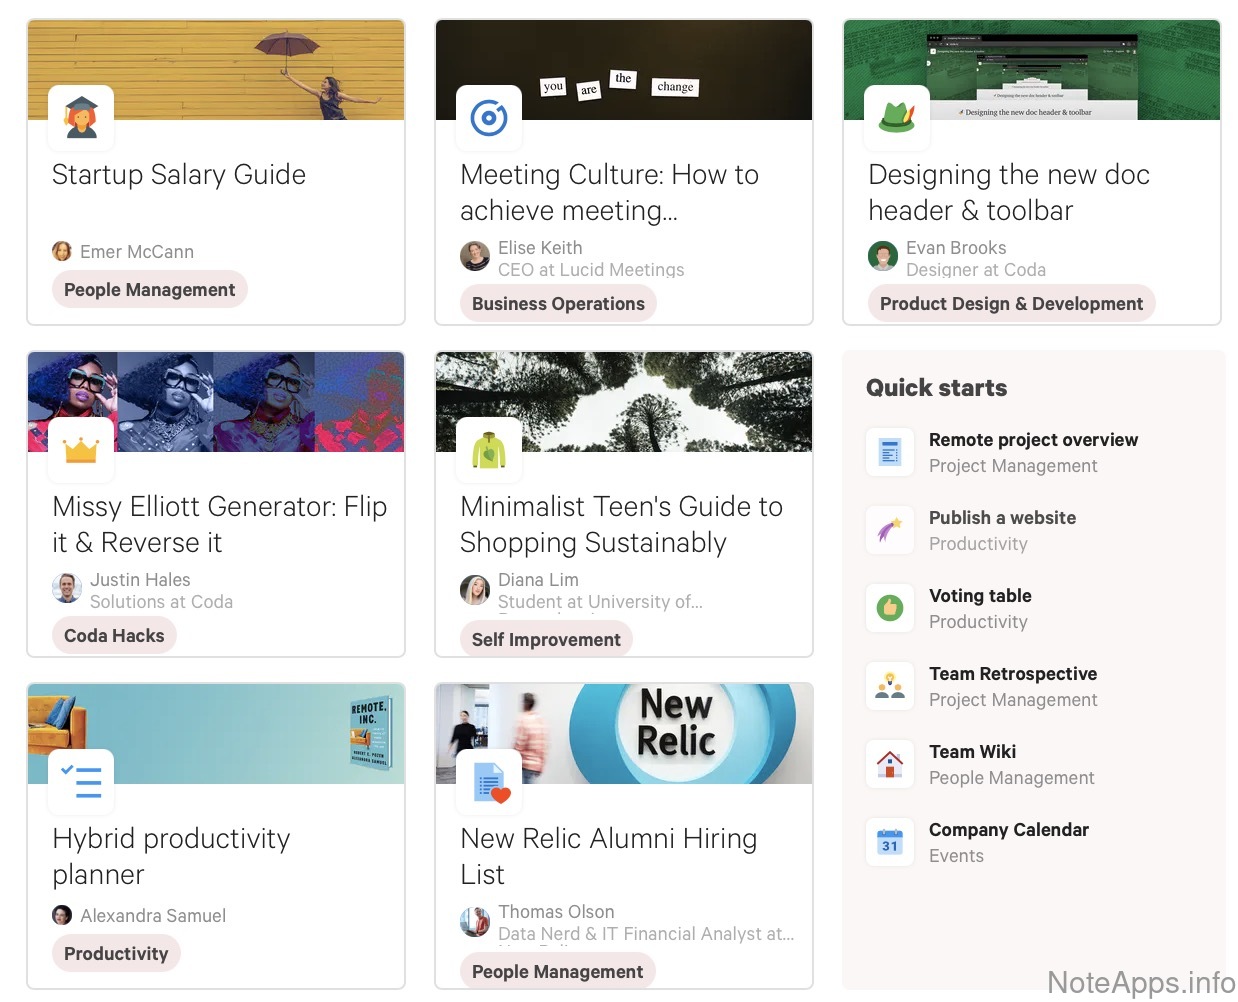Click the checklist icon on Hybrid productivity planner
Viewport: 1238px width, 1002px height.
[x=81, y=781]
